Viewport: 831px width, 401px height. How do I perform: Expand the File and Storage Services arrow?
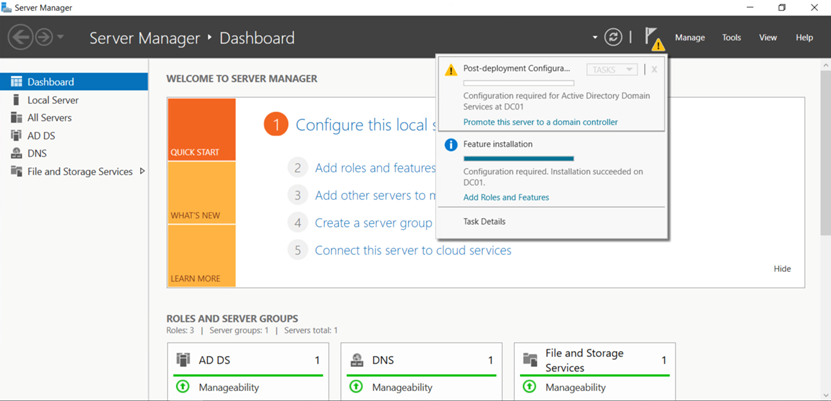[142, 171]
